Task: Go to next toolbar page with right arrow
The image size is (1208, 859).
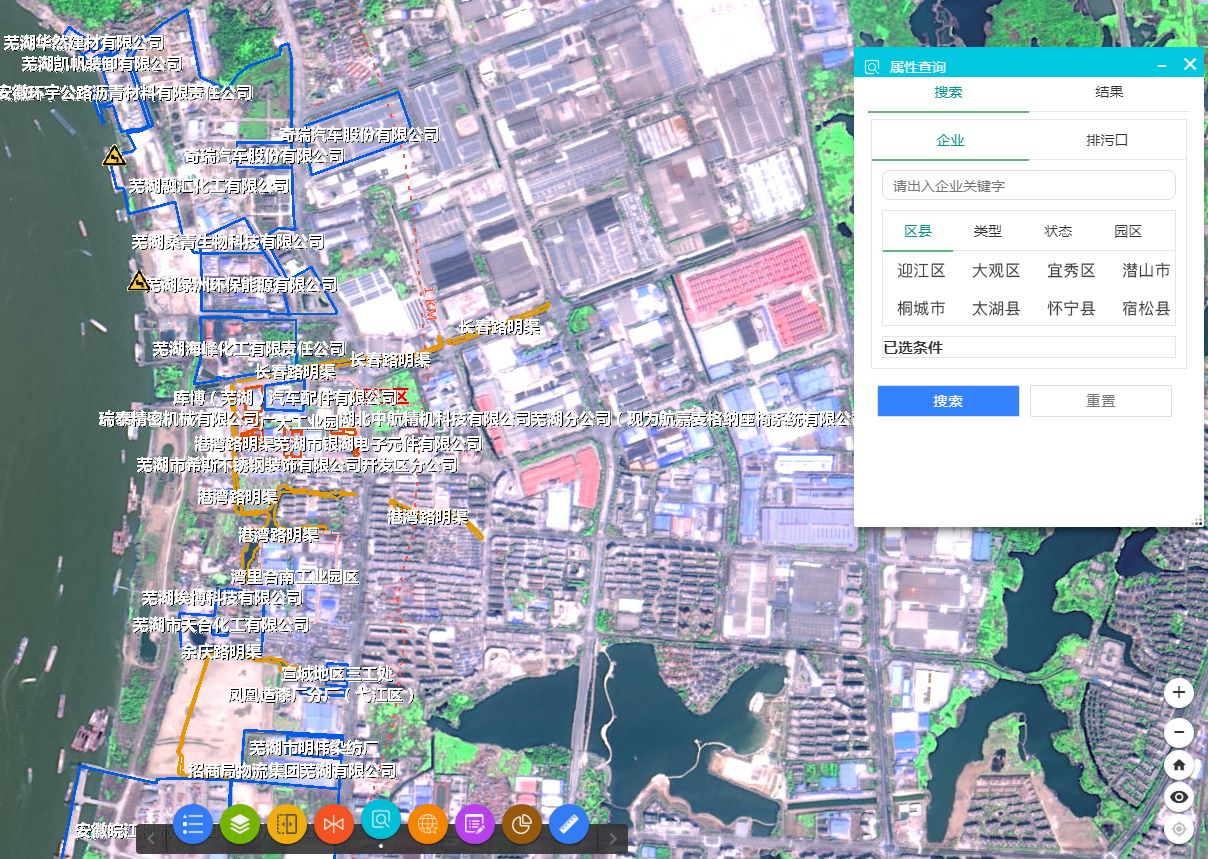Action: (x=613, y=839)
